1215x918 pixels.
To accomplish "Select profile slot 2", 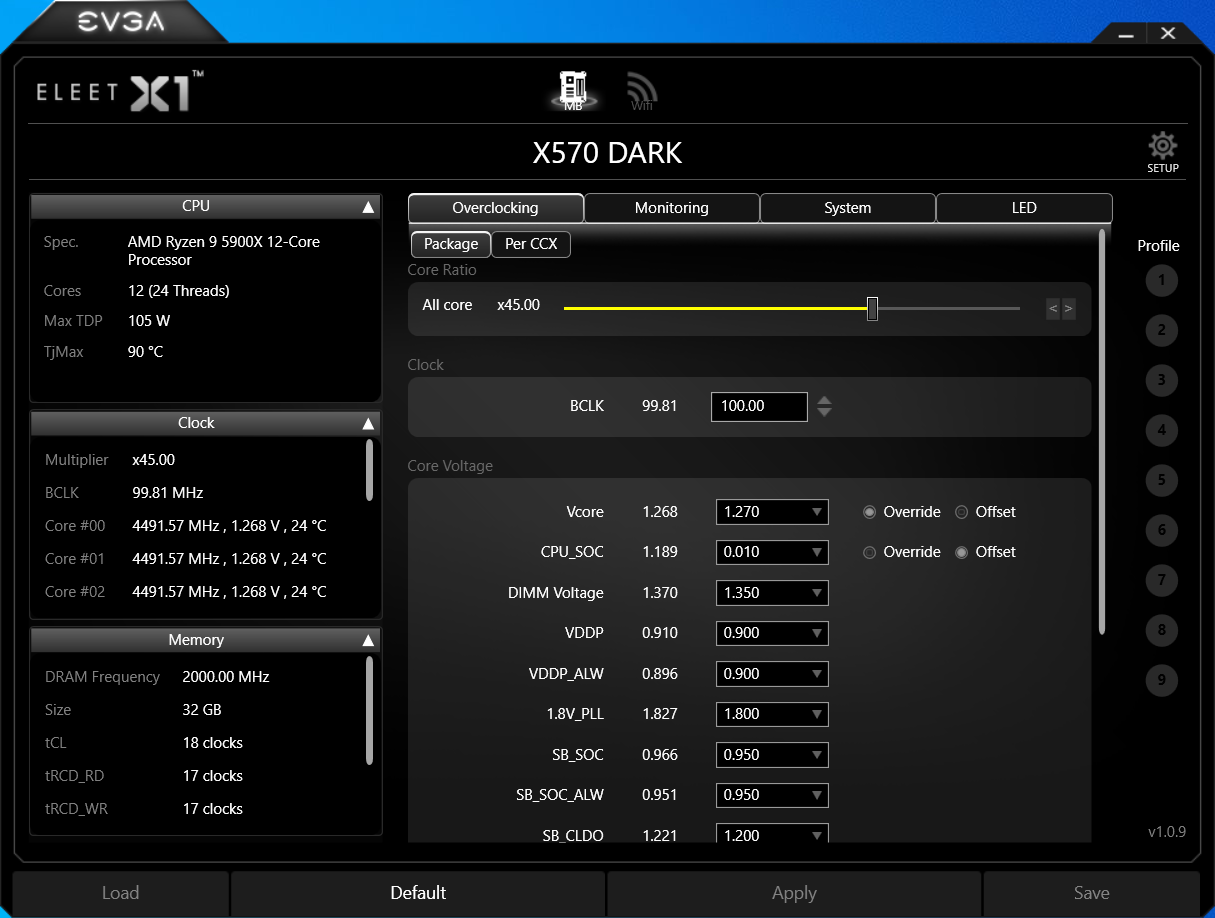I will [1161, 330].
